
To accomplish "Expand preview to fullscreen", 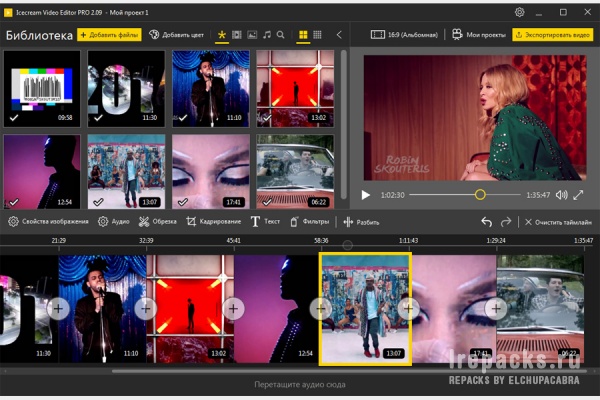I will point(578,195).
